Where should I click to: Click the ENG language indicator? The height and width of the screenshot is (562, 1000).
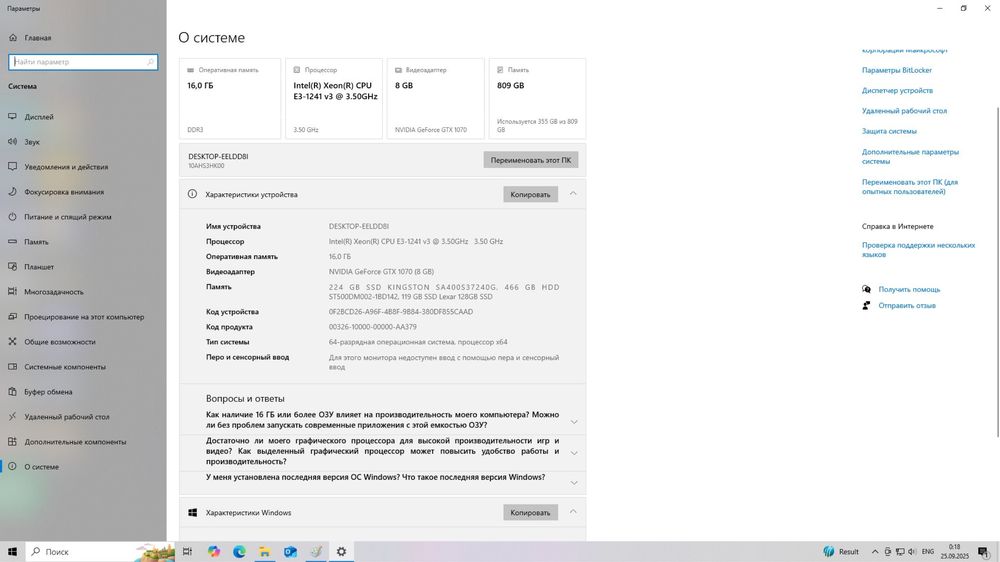coord(928,552)
